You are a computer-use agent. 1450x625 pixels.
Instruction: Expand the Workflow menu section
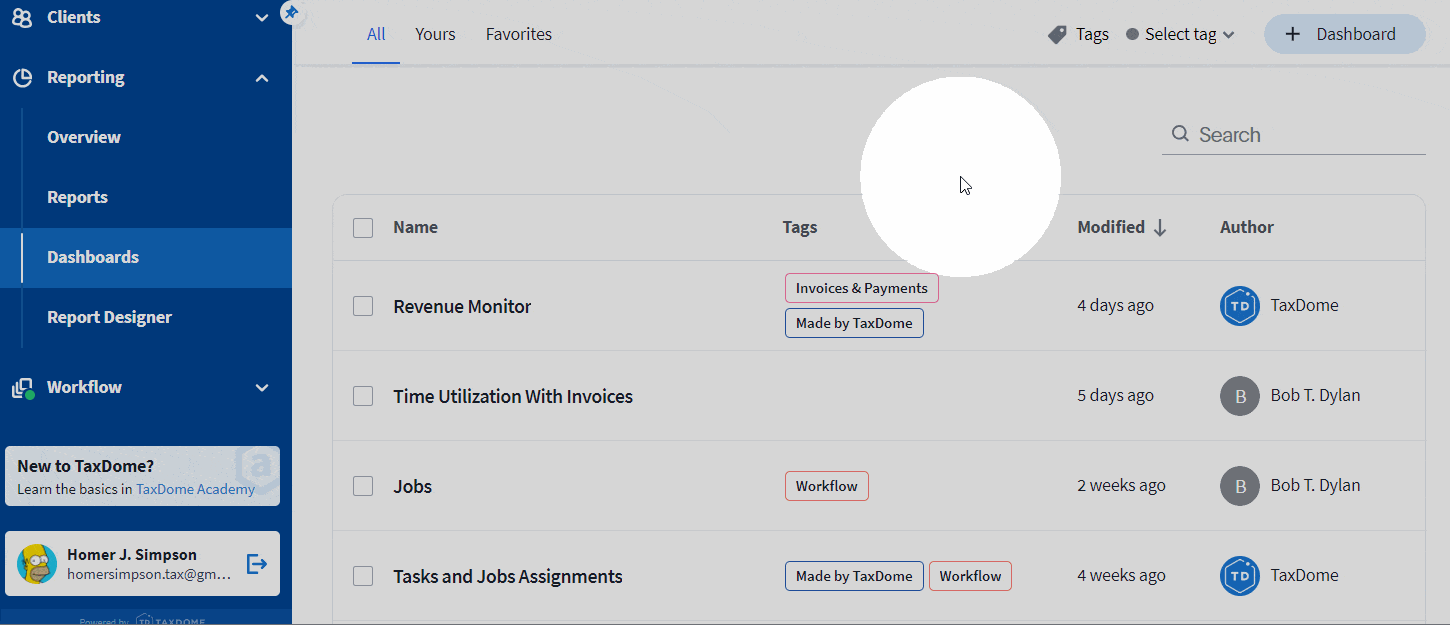[x=262, y=388]
